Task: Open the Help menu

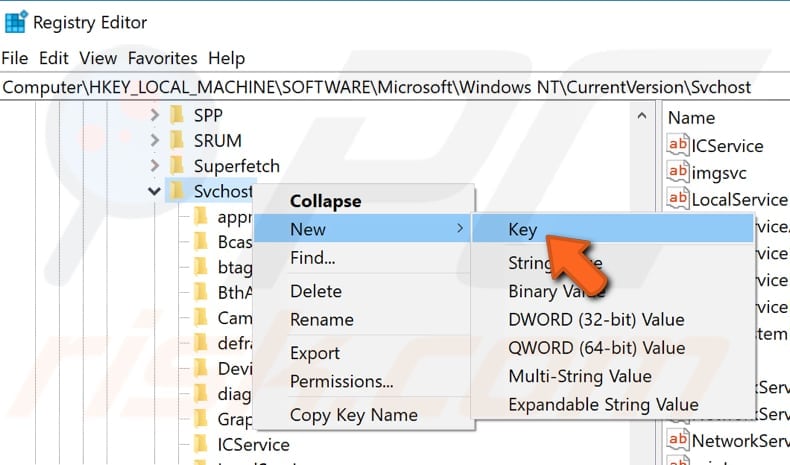Action: pyautogui.click(x=226, y=58)
